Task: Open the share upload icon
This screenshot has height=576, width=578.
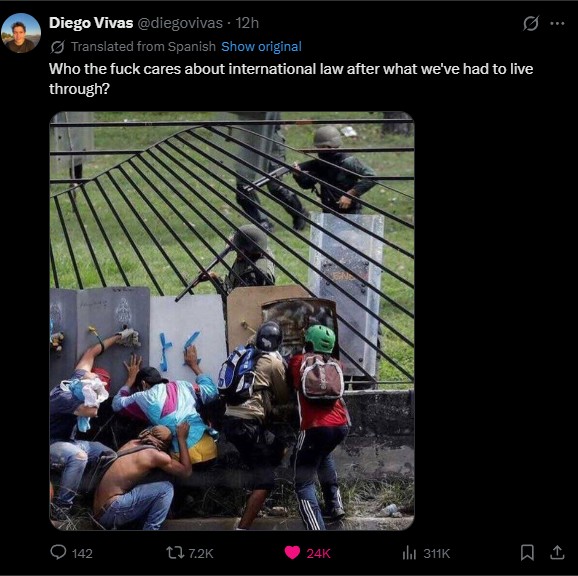Action: [557, 552]
